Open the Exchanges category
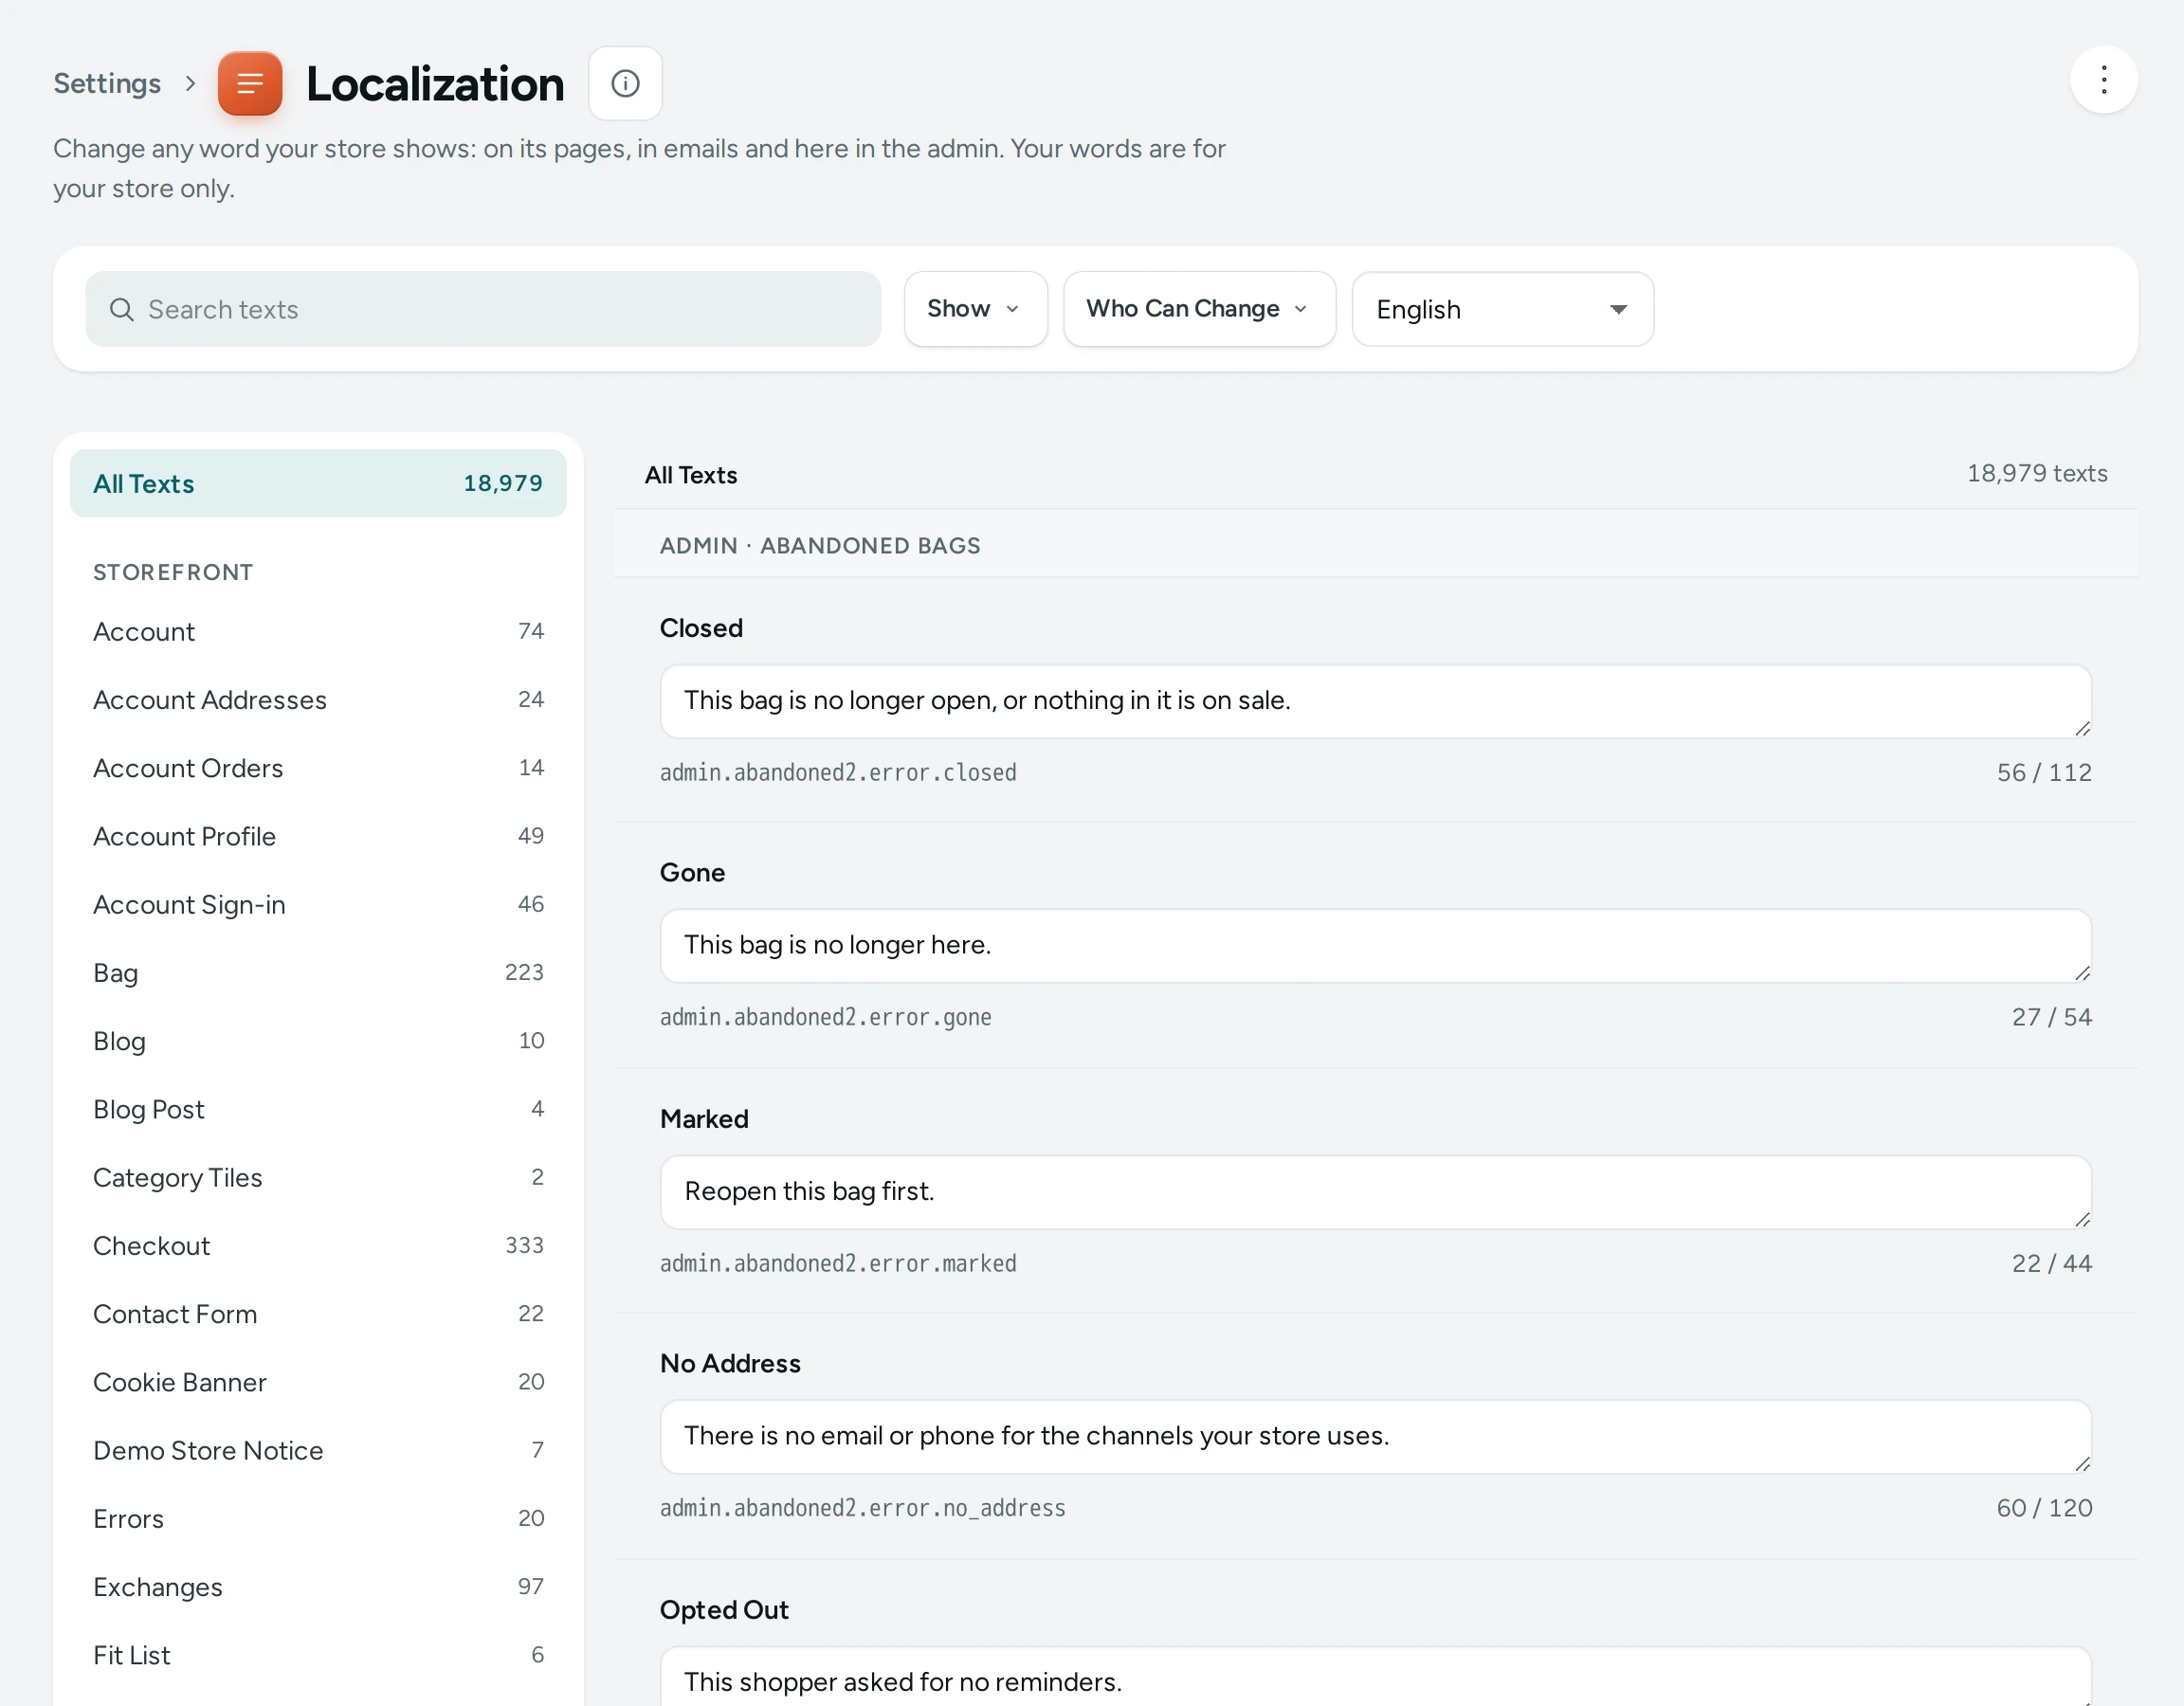Screen dimensions: 2184x1706 click(x=318, y=1587)
